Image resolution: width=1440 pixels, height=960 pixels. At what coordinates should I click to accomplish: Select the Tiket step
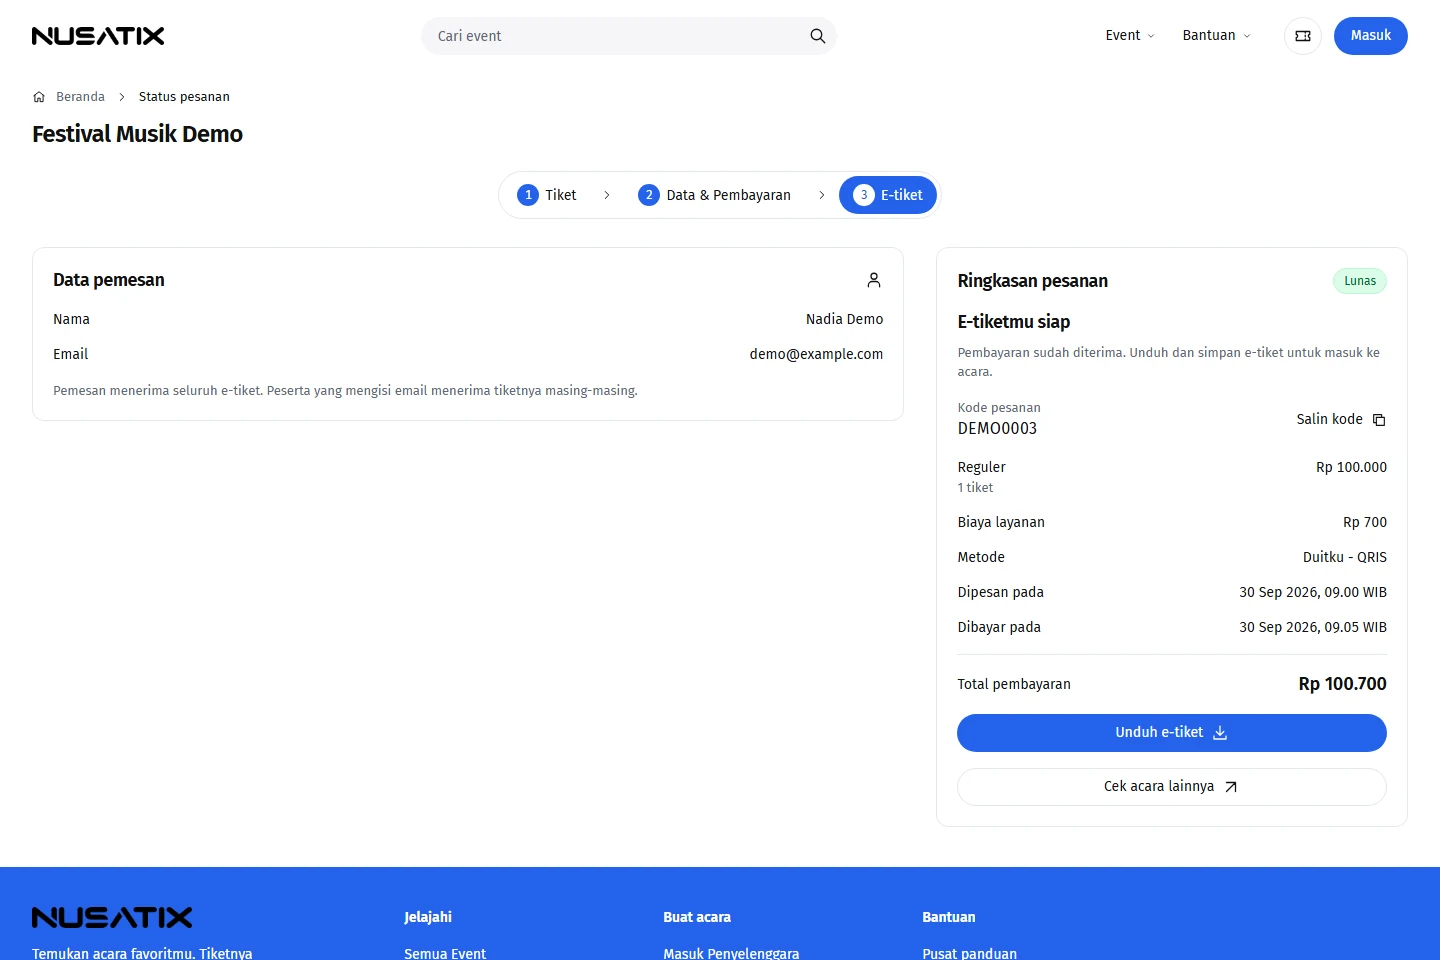(547, 195)
